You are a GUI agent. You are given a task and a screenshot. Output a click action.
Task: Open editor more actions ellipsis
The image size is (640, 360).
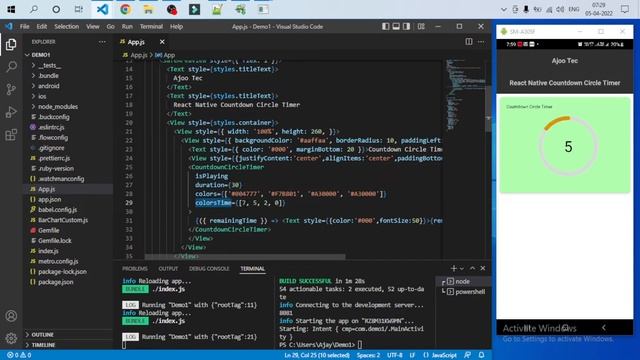pos(481,42)
